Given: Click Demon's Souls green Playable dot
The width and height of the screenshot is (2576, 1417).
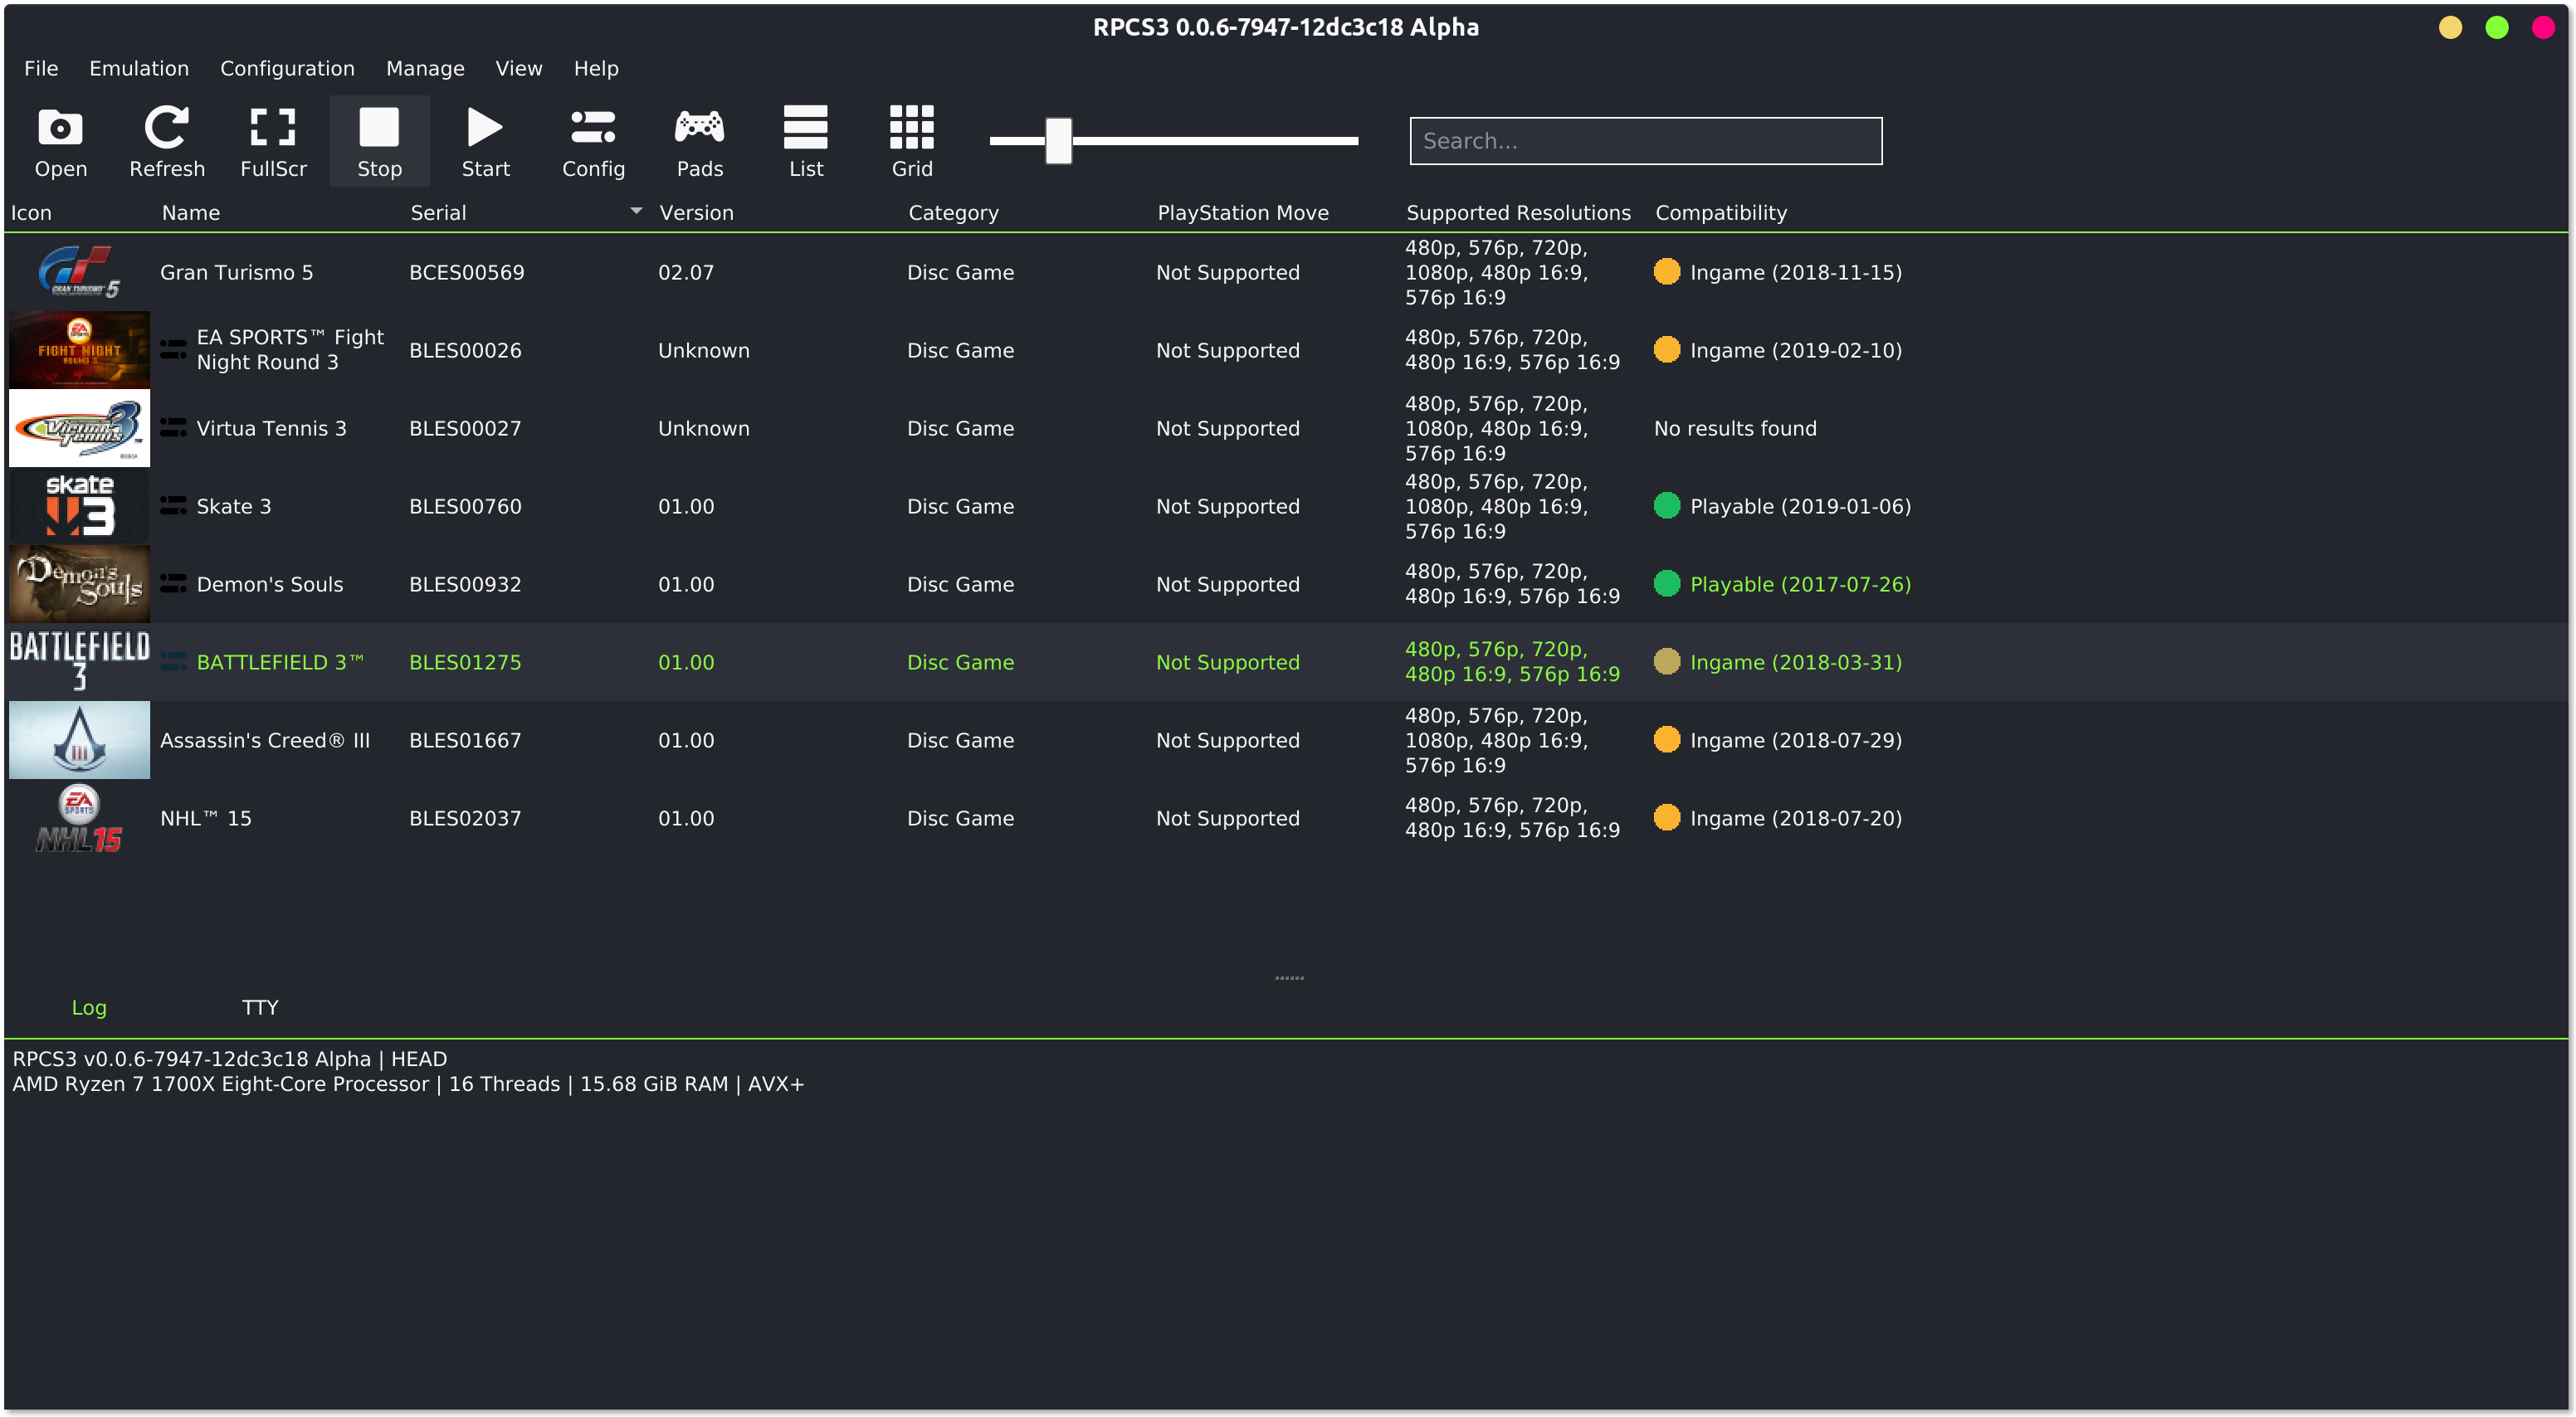Looking at the screenshot, I should tap(1666, 583).
